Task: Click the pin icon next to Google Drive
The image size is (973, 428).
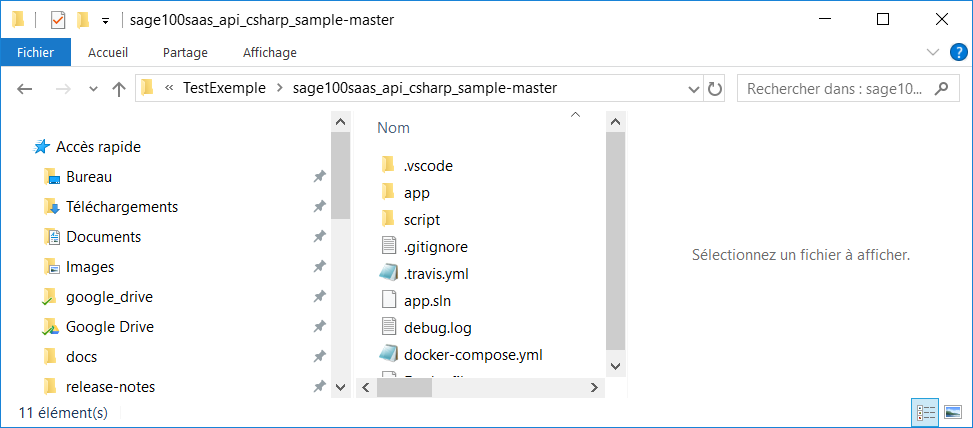Action: [x=319, y=328]
